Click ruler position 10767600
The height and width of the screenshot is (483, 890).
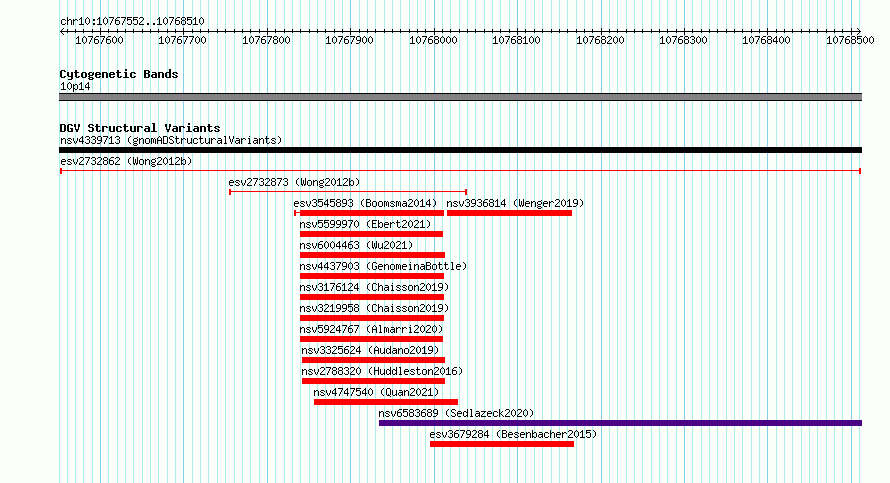pyautogui.click(x=99, y=40)
